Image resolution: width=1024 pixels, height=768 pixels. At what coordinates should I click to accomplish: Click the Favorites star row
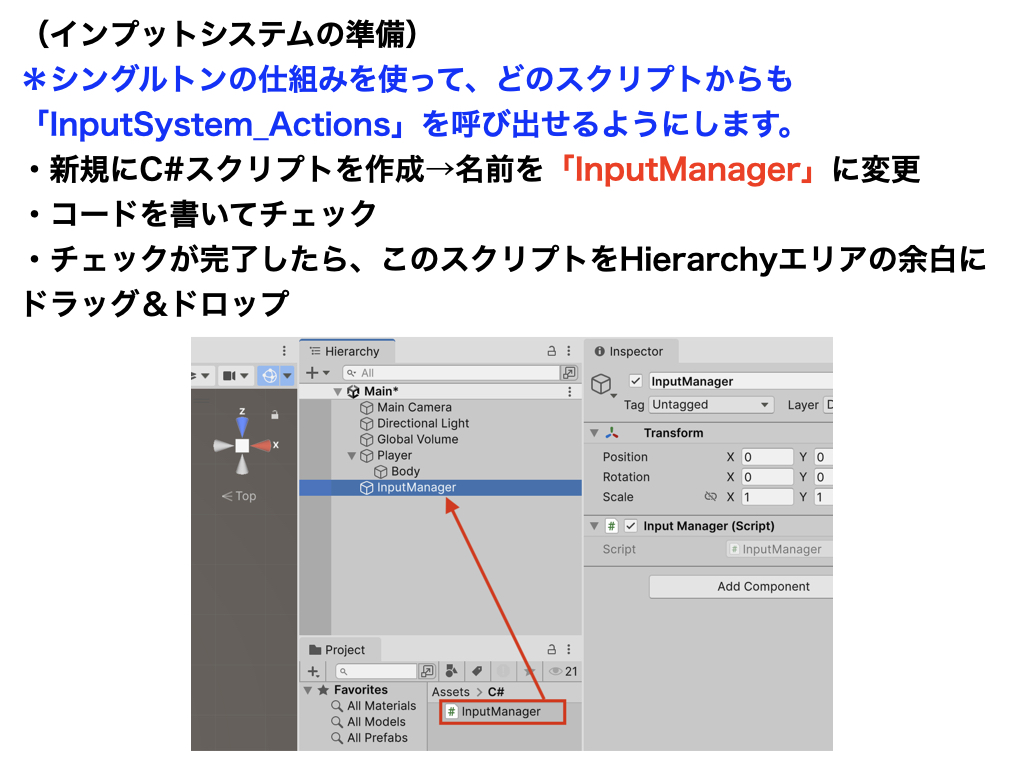(353, 690)
